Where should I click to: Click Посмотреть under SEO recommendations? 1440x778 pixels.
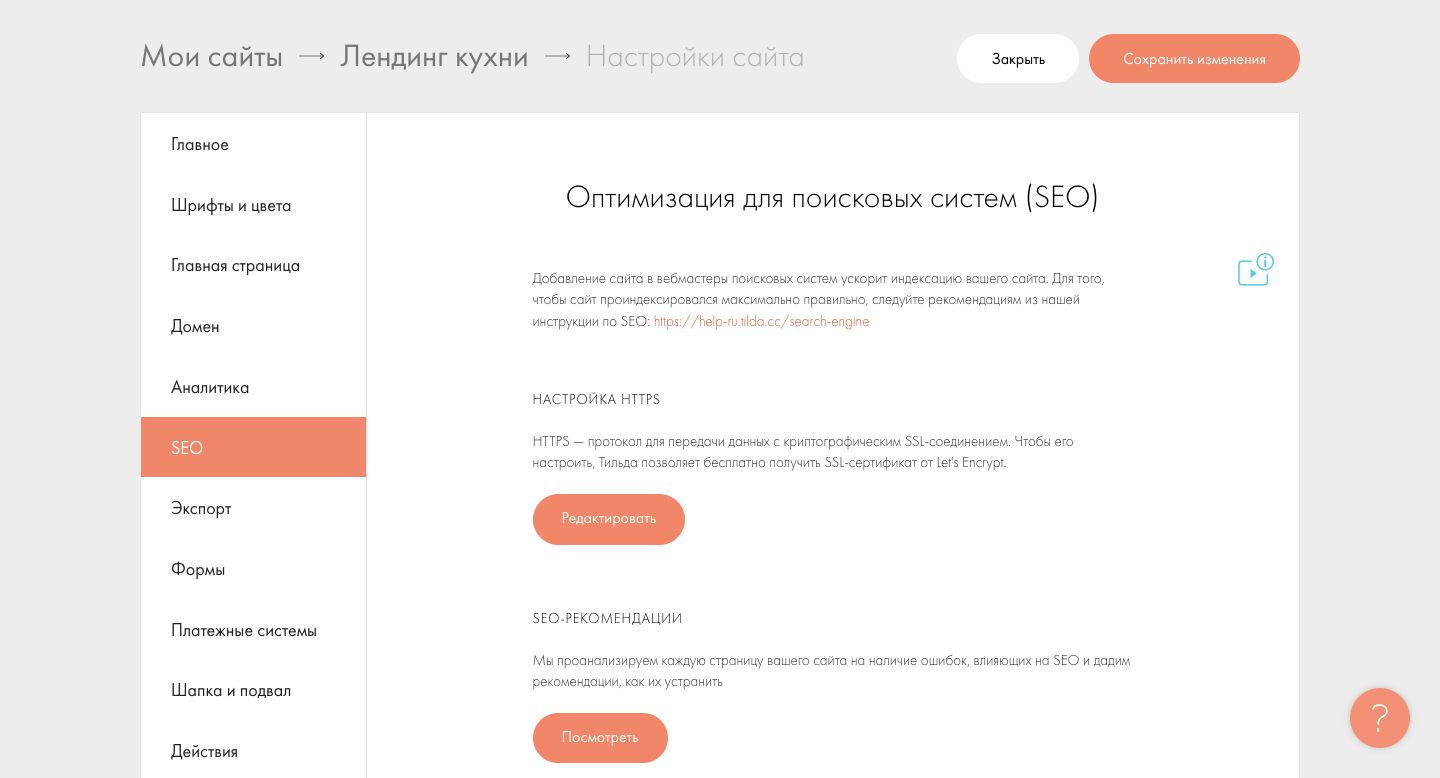(600, 738)
